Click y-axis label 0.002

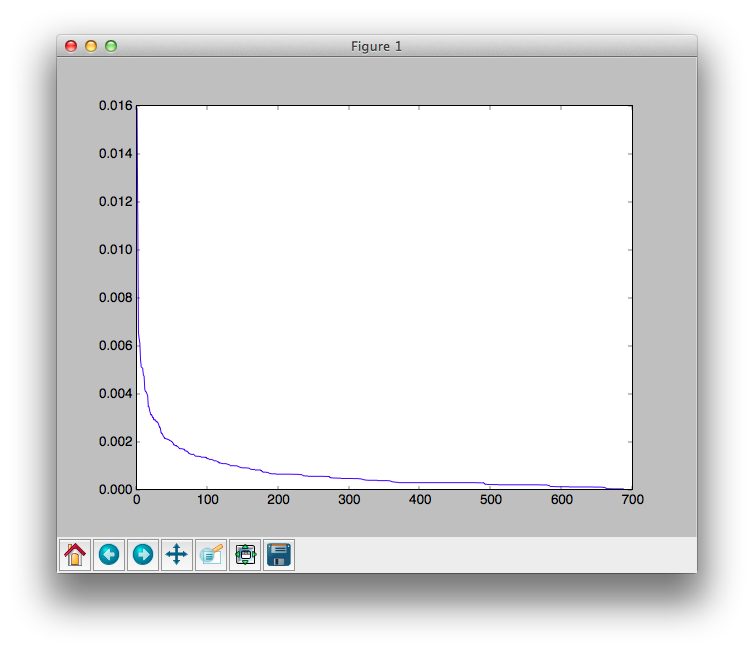[115, 442]
